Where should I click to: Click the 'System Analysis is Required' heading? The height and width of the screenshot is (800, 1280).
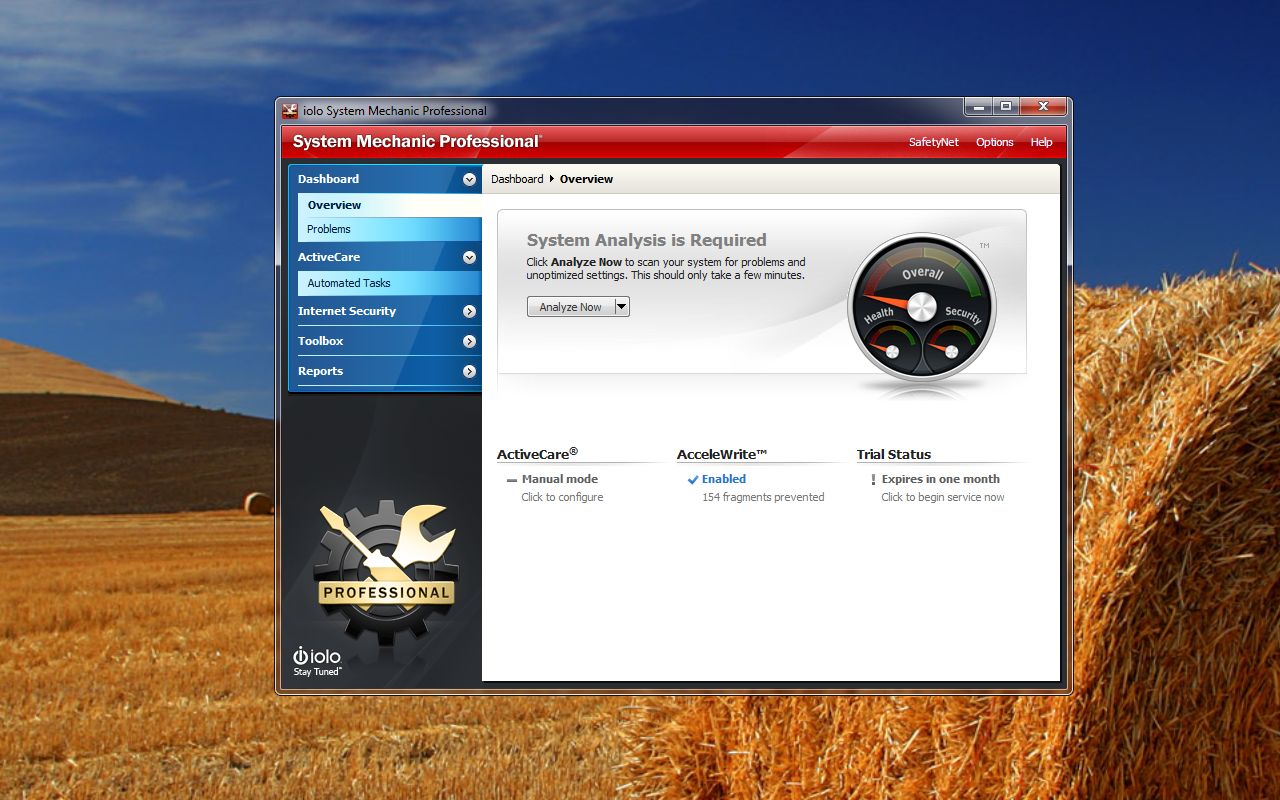coord(647,240)
